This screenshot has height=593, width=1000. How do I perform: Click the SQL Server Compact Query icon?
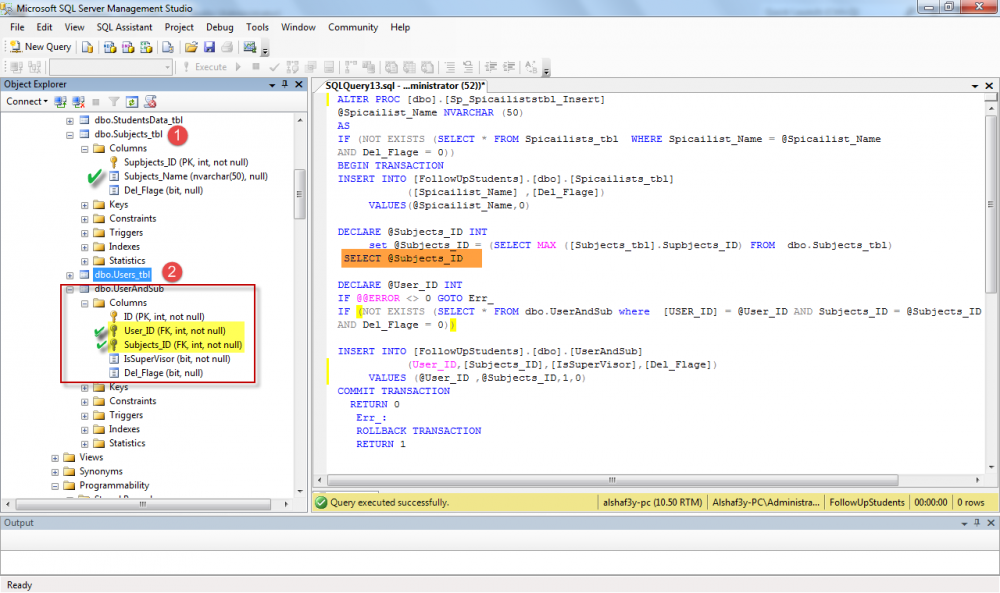(168, 47)
